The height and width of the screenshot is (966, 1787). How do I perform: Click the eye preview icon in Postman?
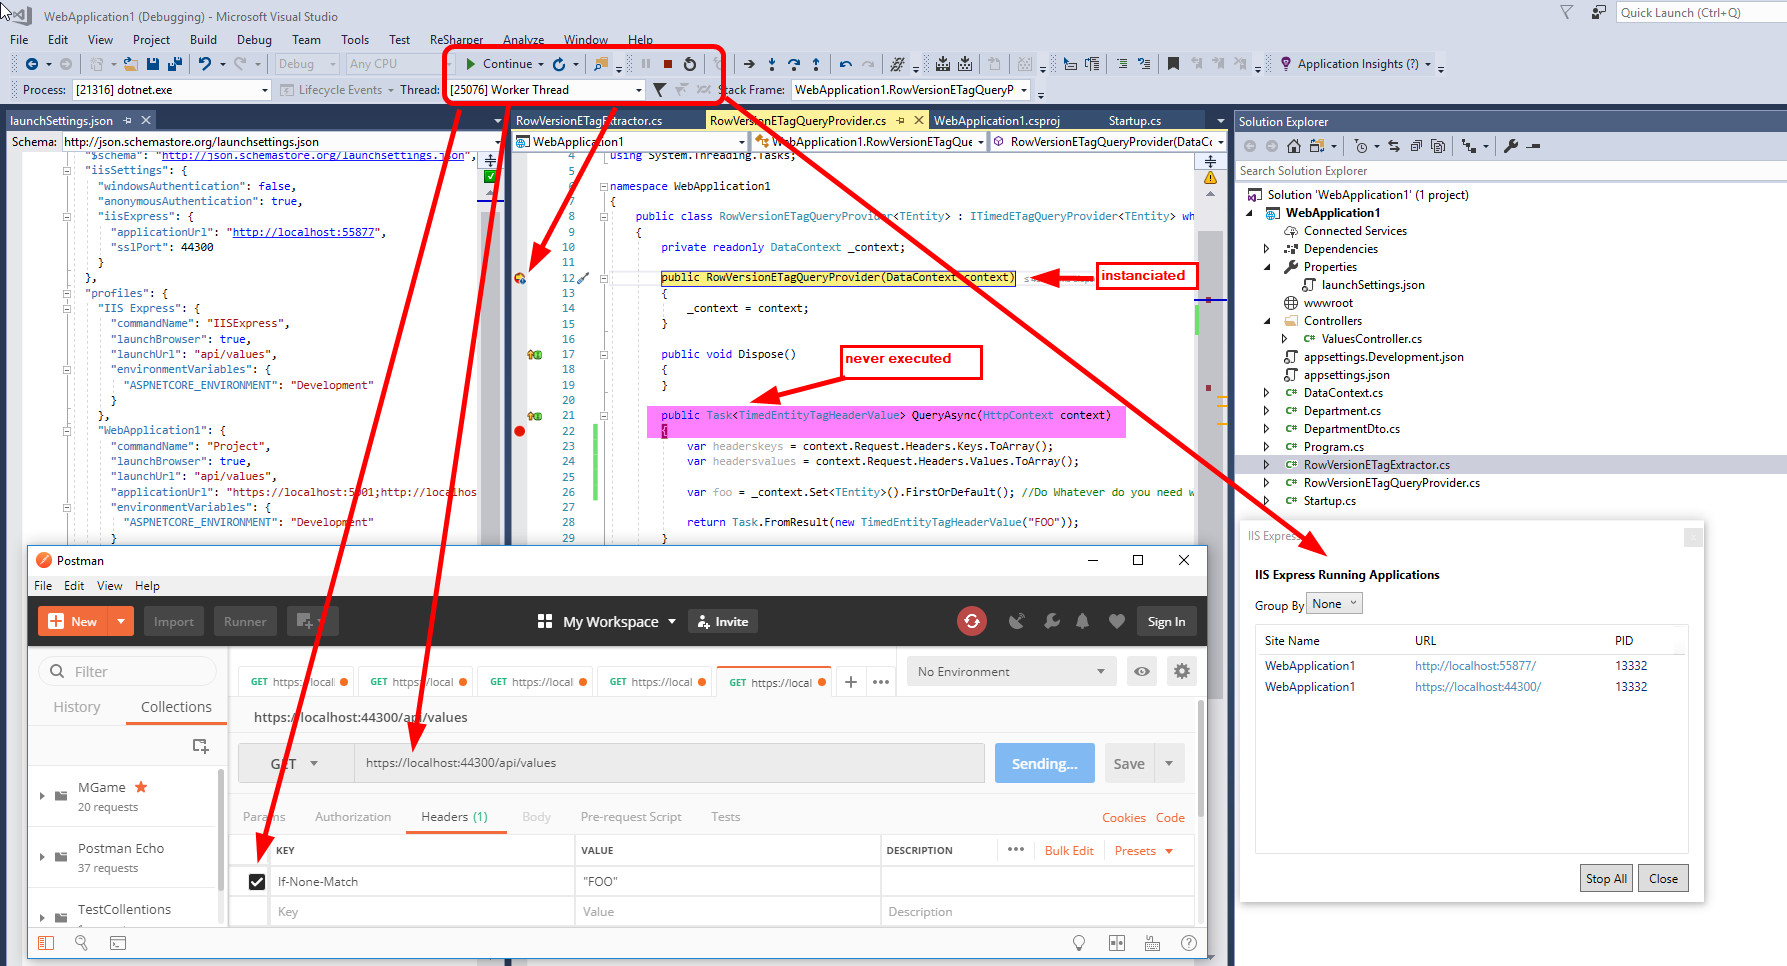tap(1141, 671)
